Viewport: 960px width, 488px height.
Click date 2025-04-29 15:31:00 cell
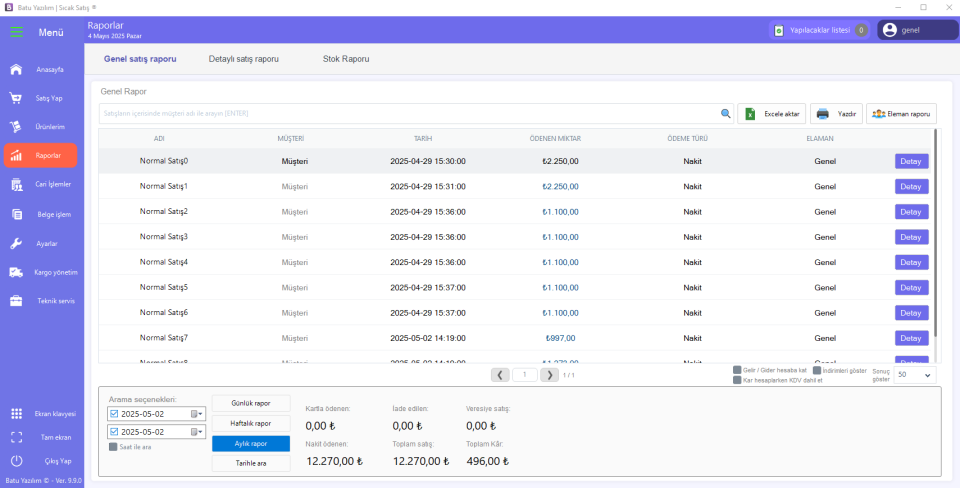tap(428, 186)
